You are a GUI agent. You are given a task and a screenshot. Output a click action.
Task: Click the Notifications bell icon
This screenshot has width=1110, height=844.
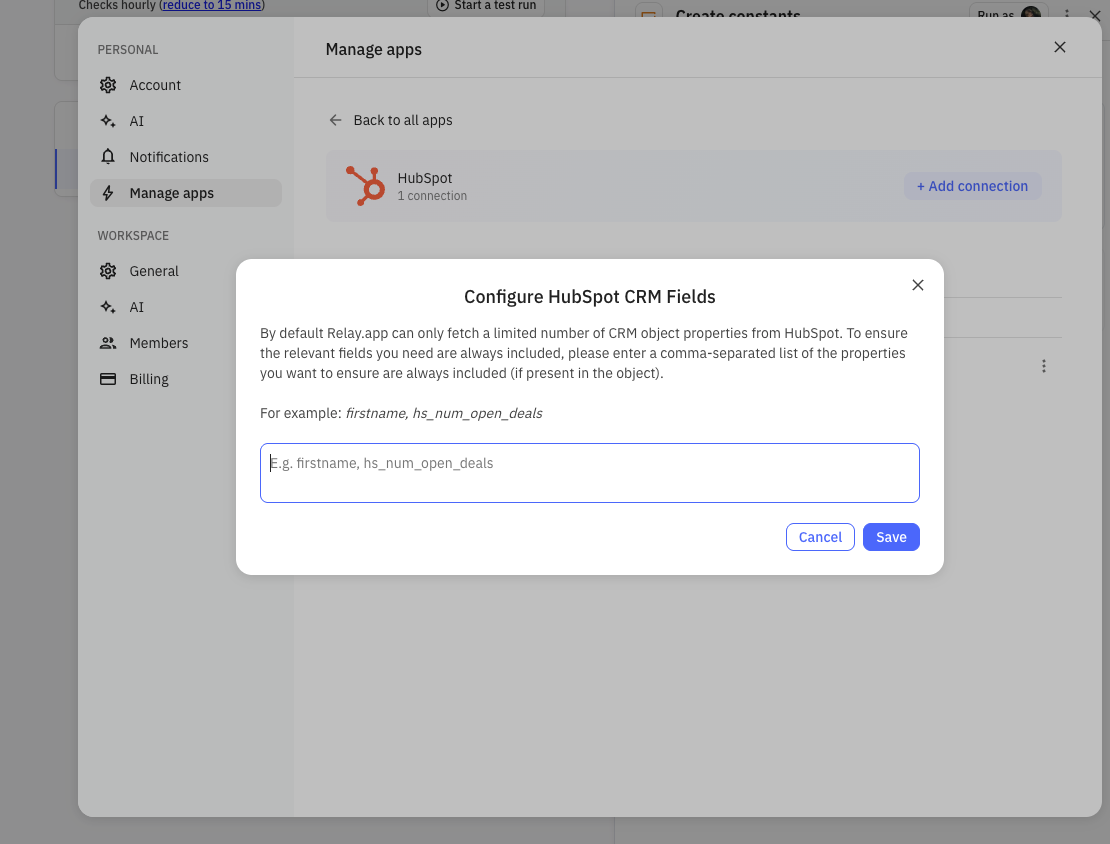pyautogui.click(x=108, y=157)
